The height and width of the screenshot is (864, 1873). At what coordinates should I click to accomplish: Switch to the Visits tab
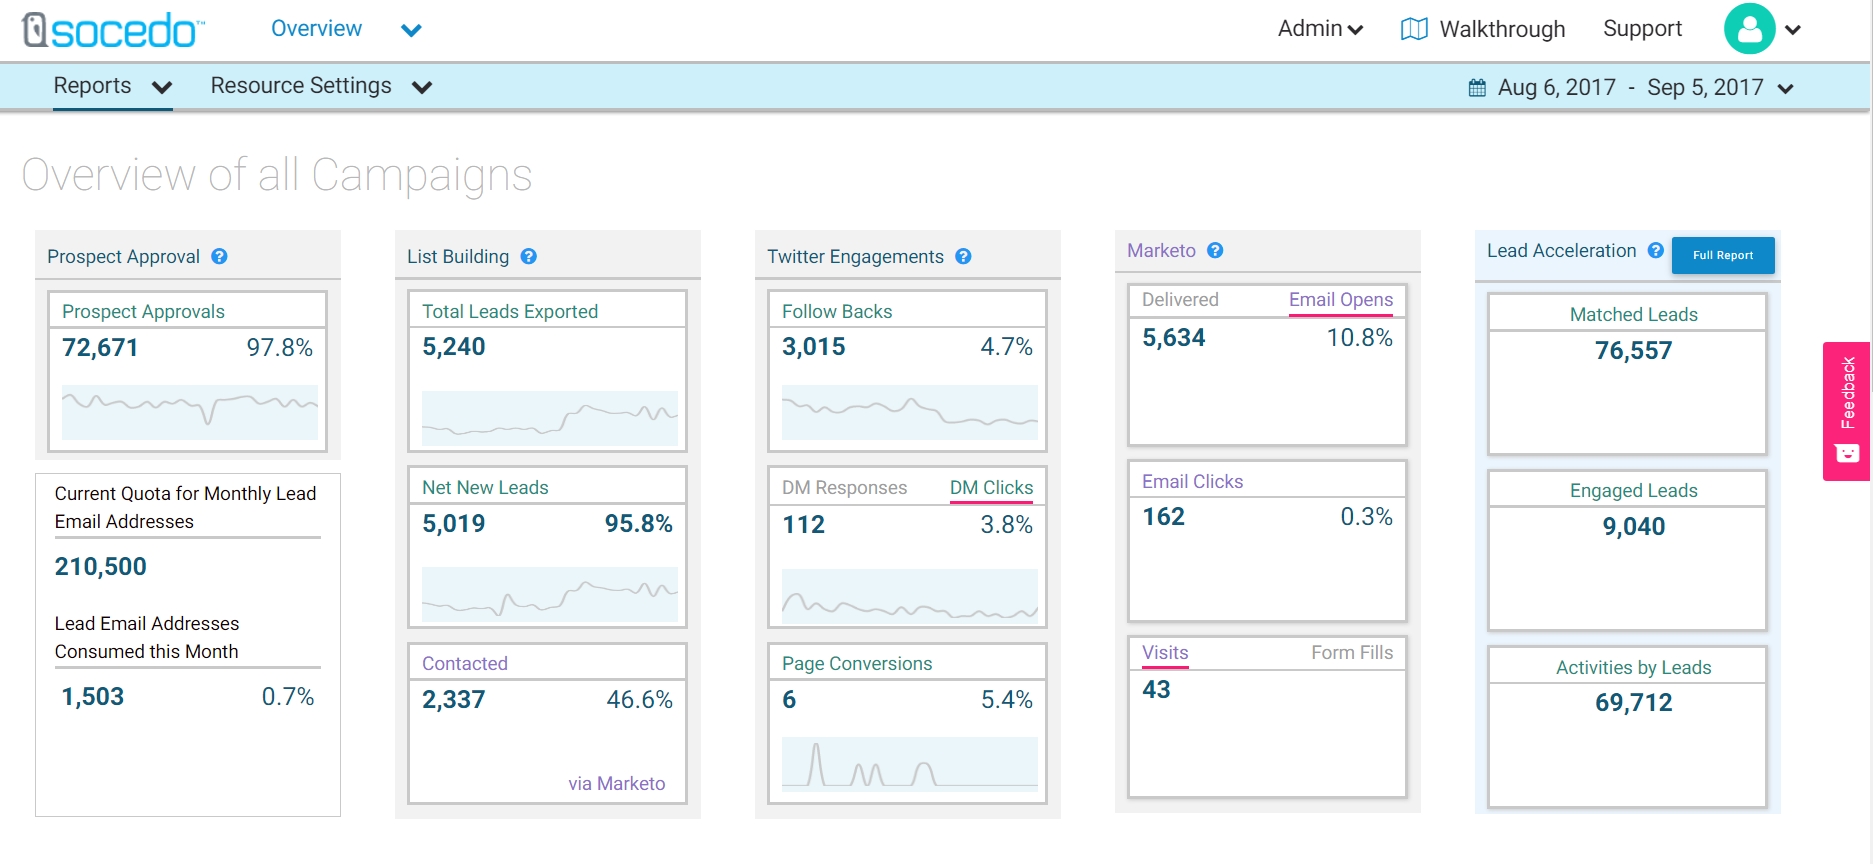(1165, 653)
